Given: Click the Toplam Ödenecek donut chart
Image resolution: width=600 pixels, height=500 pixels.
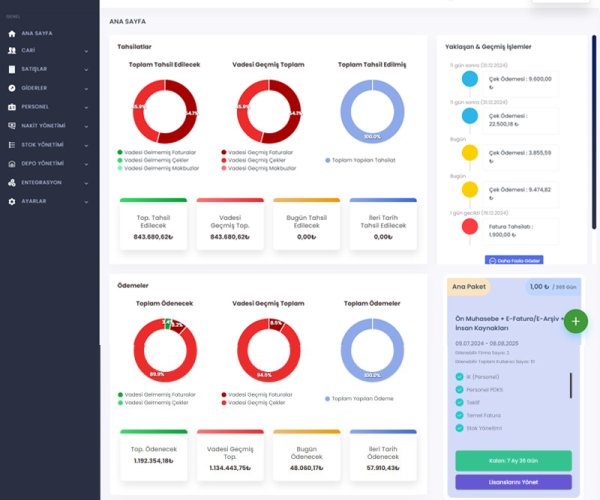Looking at the screenshot, I should 165,350.
